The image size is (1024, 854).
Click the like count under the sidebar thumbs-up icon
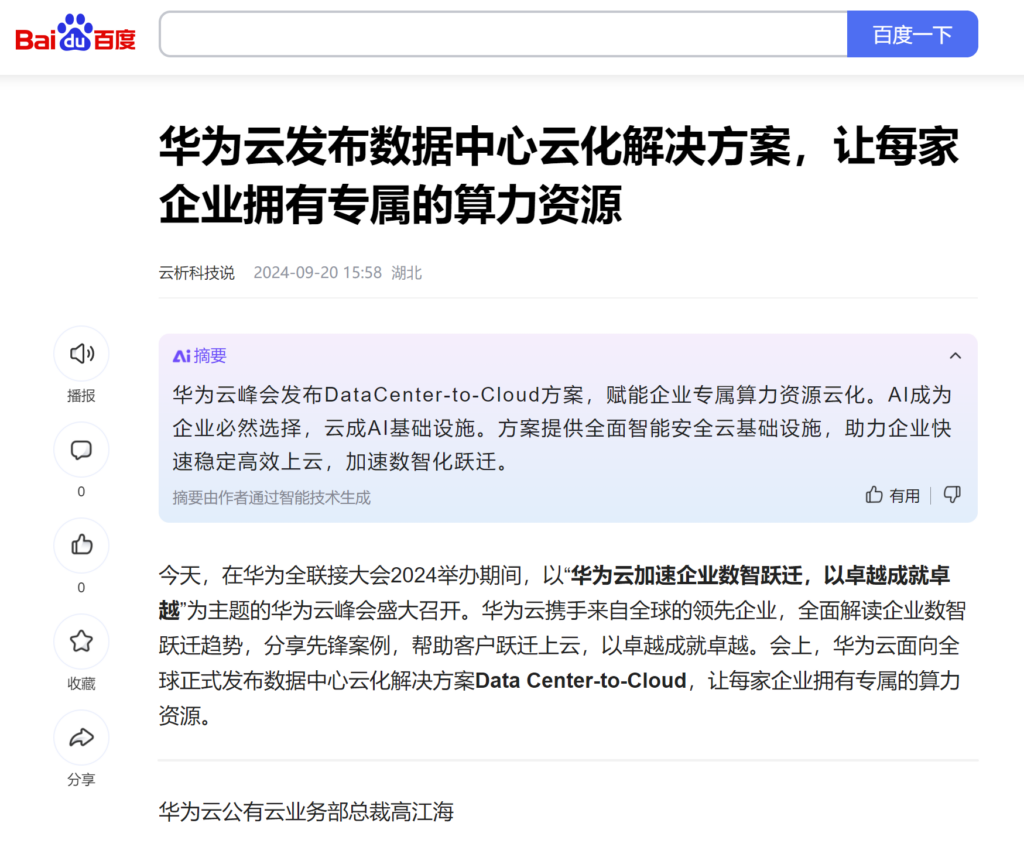81,588
